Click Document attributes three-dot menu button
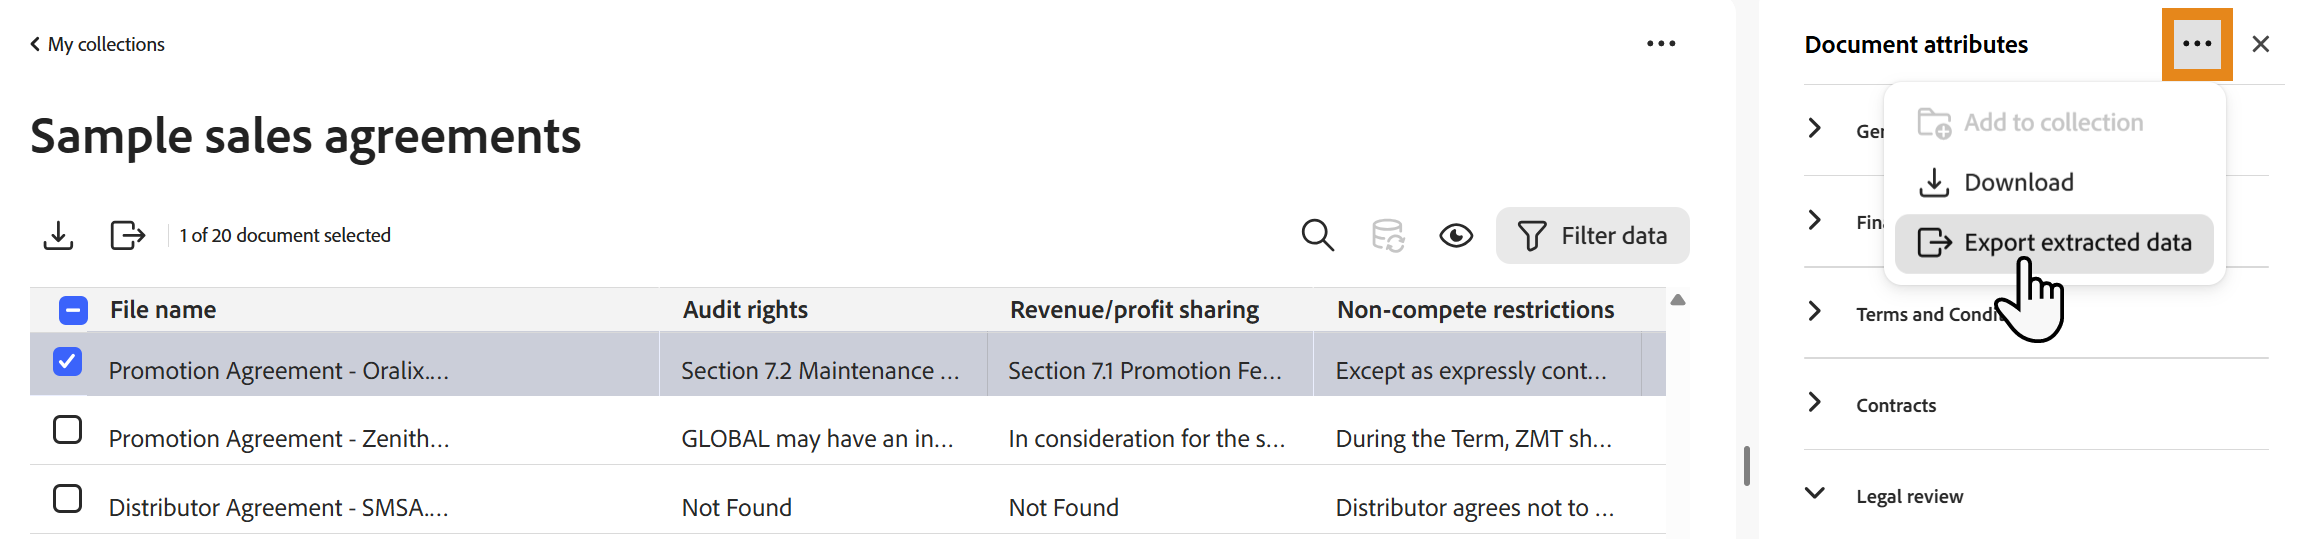 click(x=2197, y=44)
